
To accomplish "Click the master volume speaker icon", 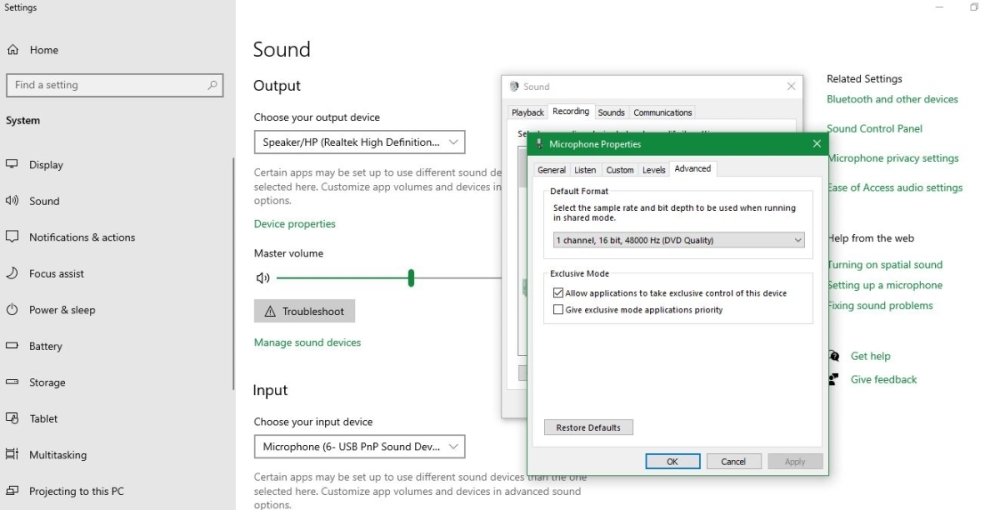I will coord(262,278).
